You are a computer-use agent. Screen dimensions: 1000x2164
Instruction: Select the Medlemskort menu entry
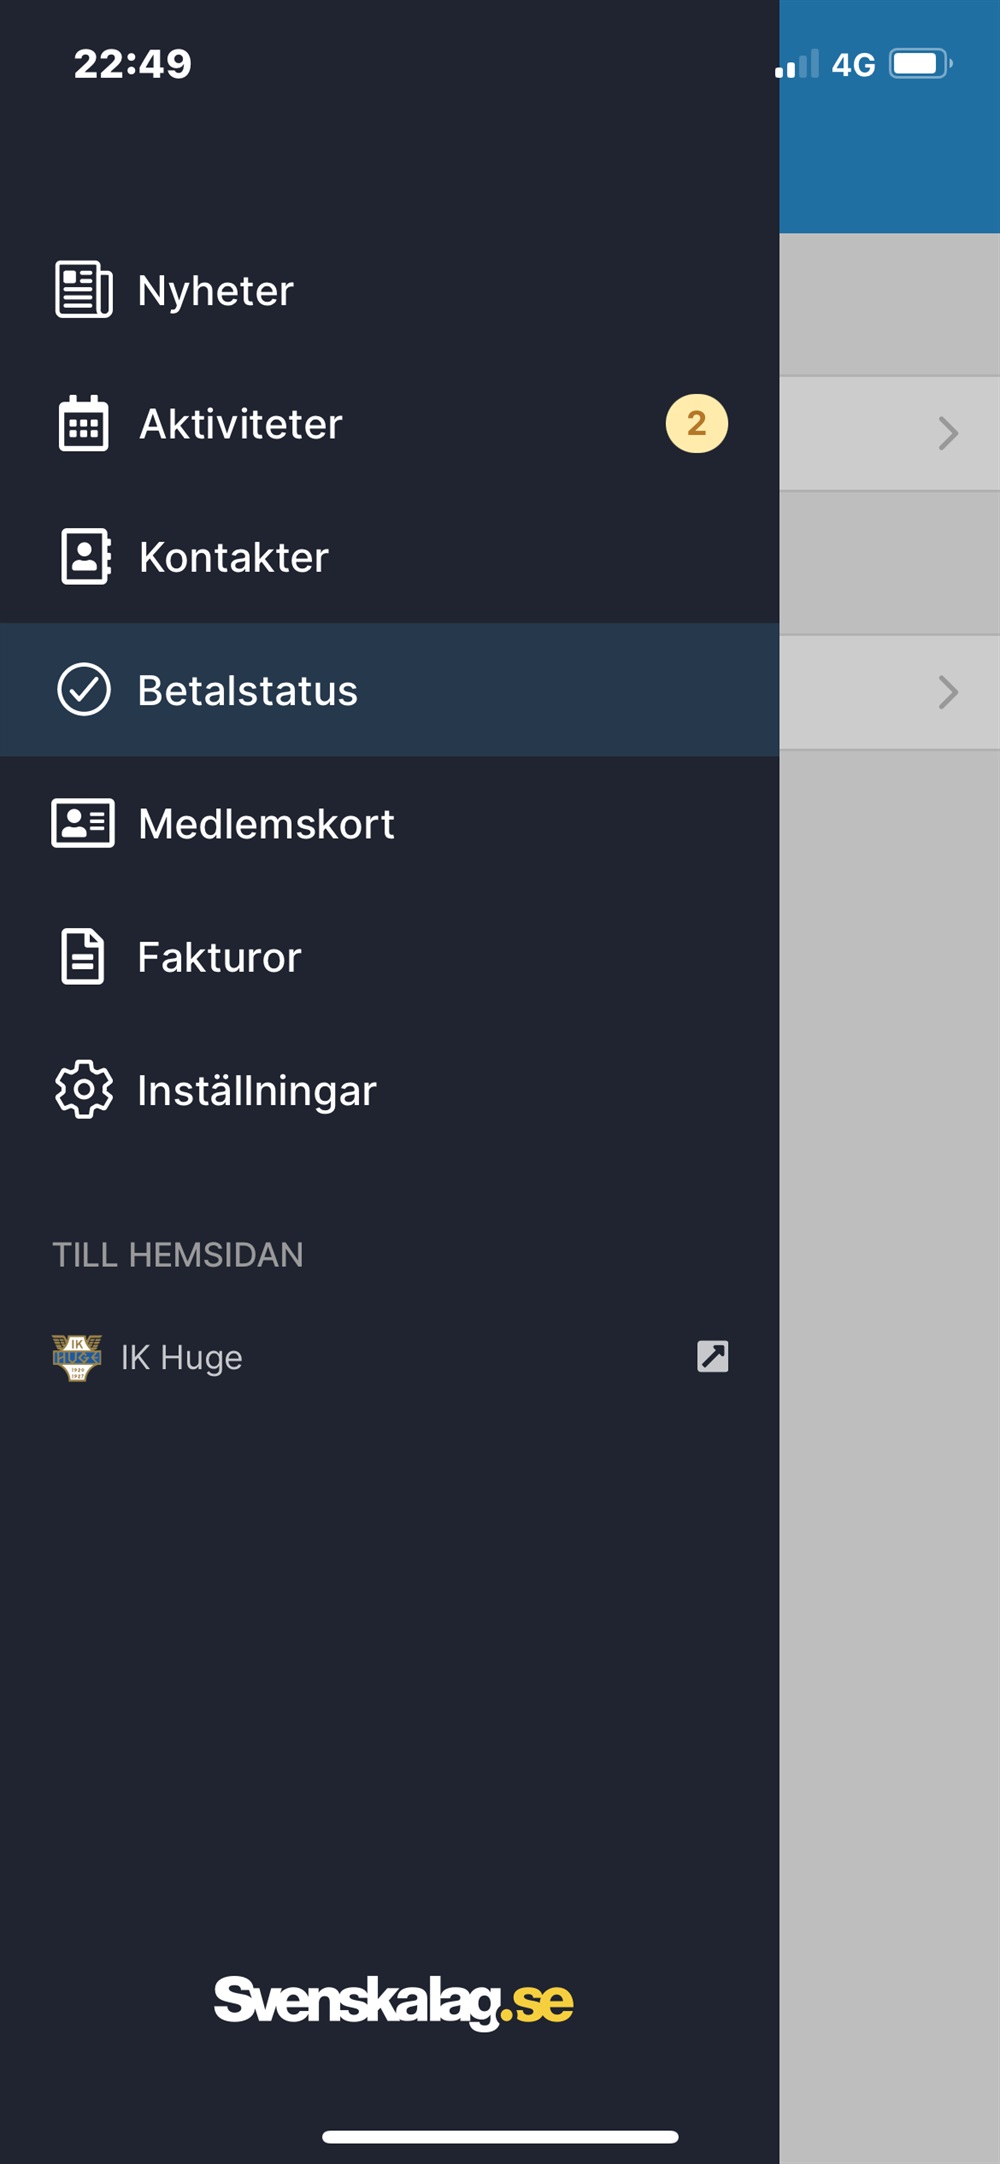[x=390, y=823]
